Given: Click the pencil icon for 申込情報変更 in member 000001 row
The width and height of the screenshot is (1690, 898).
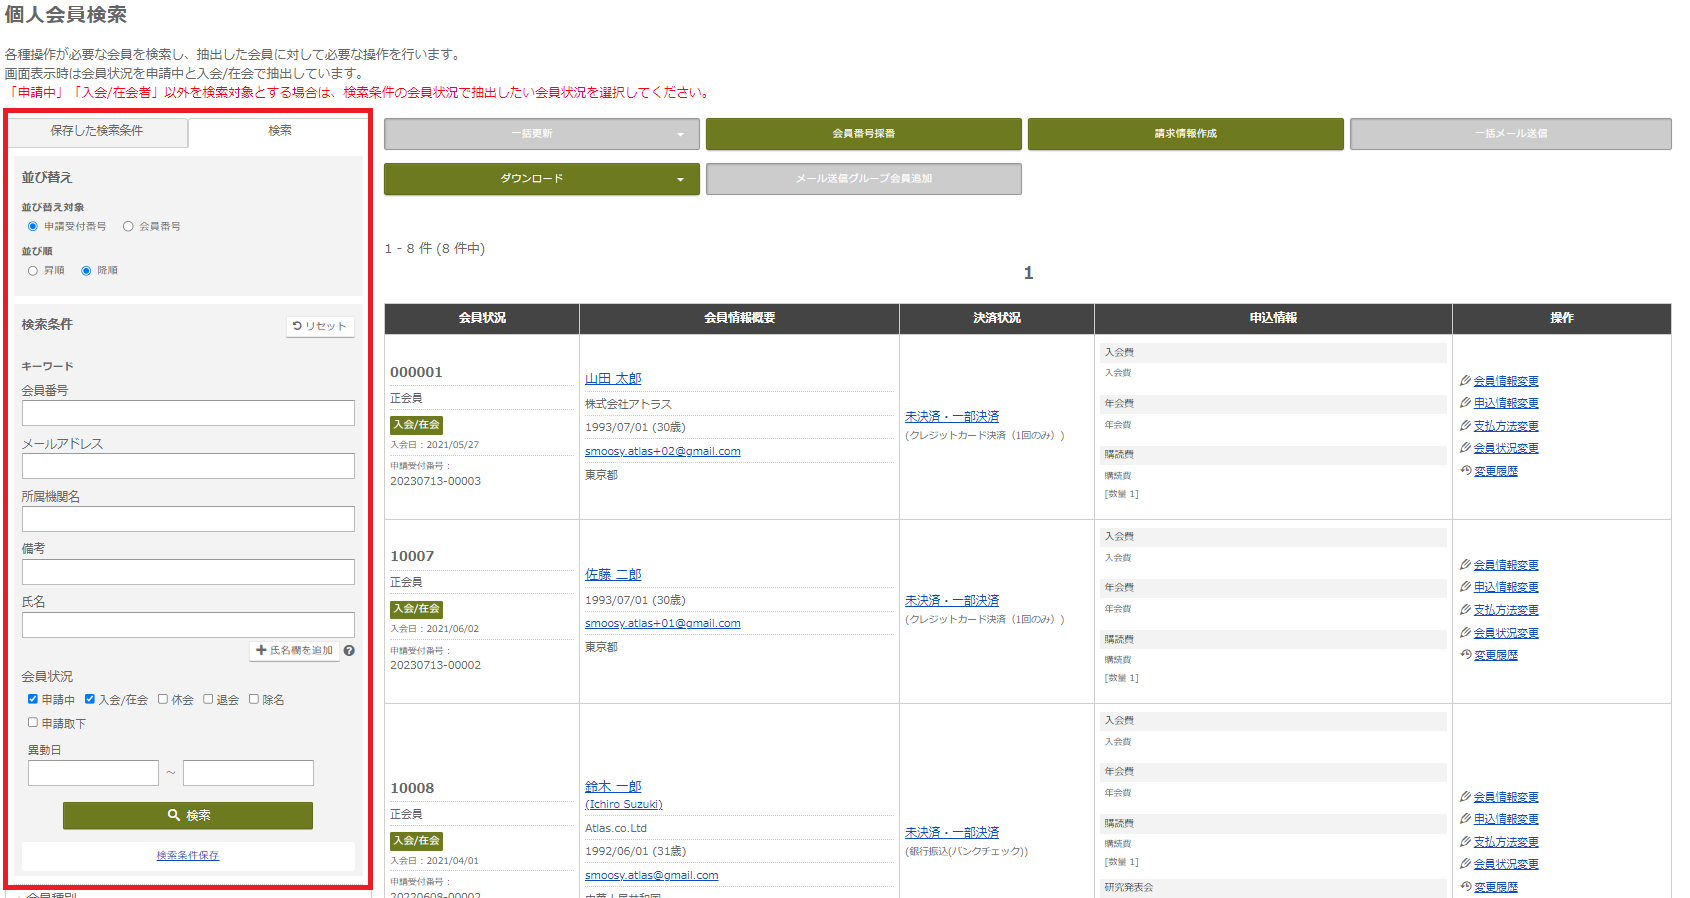Looking at the screenshot, I should pyautogui.click(x=1465, y=402).
